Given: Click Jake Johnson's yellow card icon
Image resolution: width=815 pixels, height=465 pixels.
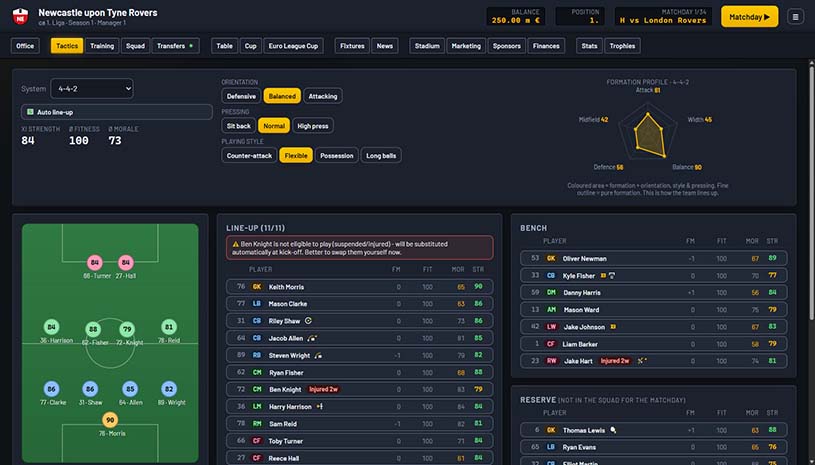Looking at the screenshot, I should (613, 327).
